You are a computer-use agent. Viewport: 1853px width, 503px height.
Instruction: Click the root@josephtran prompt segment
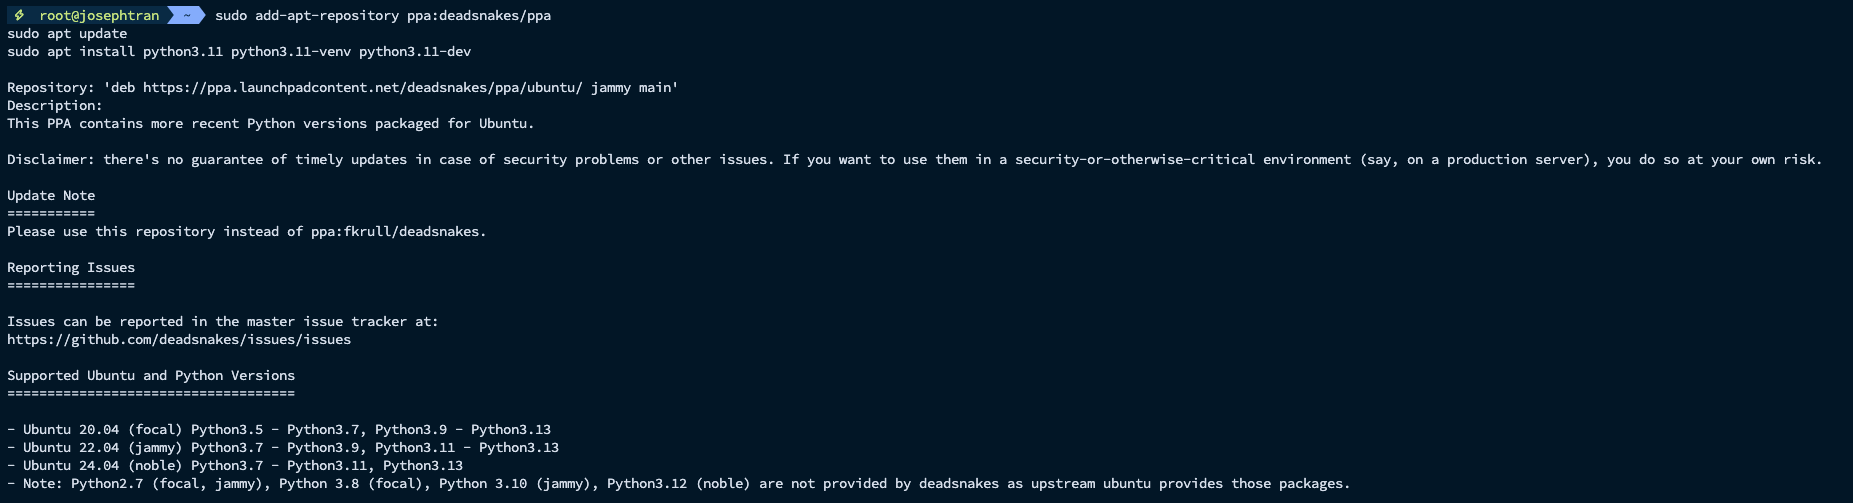tap(99, 15)
